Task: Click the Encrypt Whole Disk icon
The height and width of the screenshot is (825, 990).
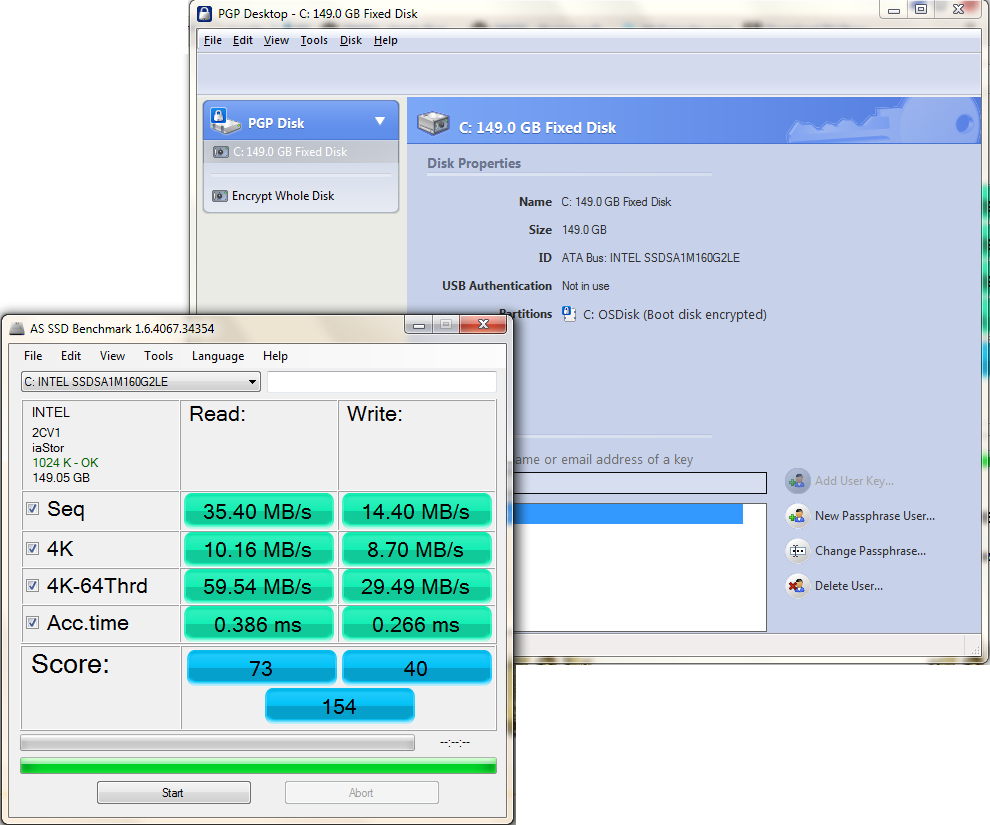Action: pyautogui.click(x=220, y=196)
